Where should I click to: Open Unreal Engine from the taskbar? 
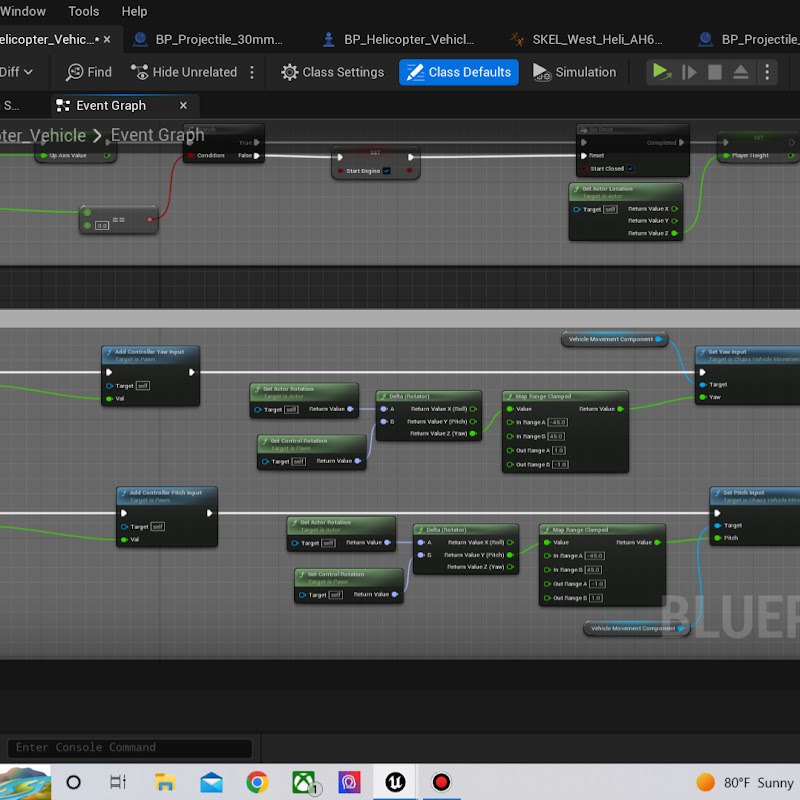coord(395,782)
